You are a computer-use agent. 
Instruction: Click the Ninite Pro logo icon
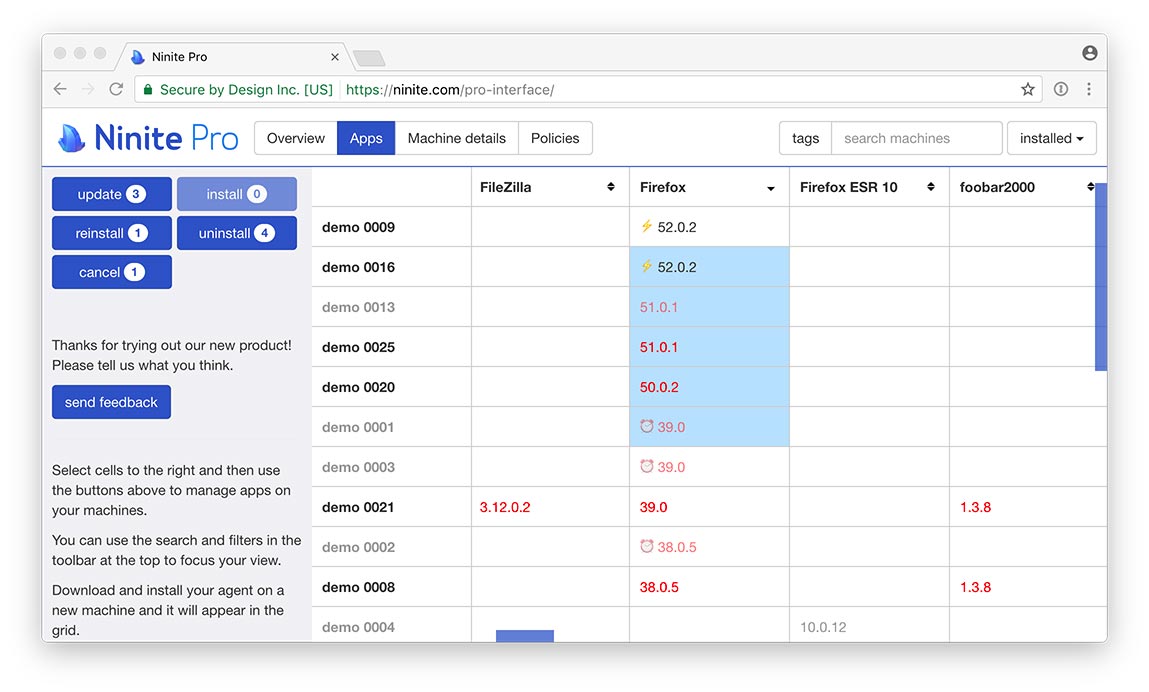point(71,137)
